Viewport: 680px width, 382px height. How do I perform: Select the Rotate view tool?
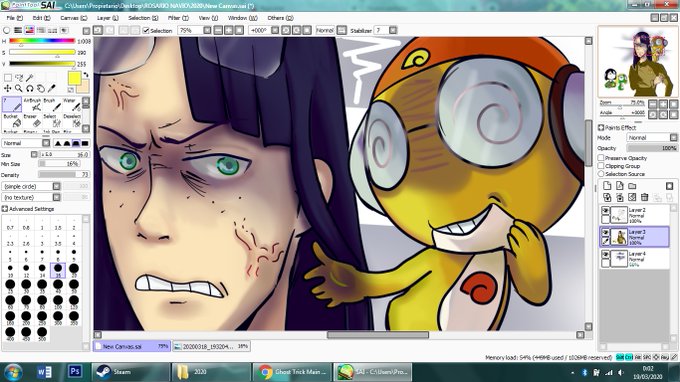(x=29, y=88)
